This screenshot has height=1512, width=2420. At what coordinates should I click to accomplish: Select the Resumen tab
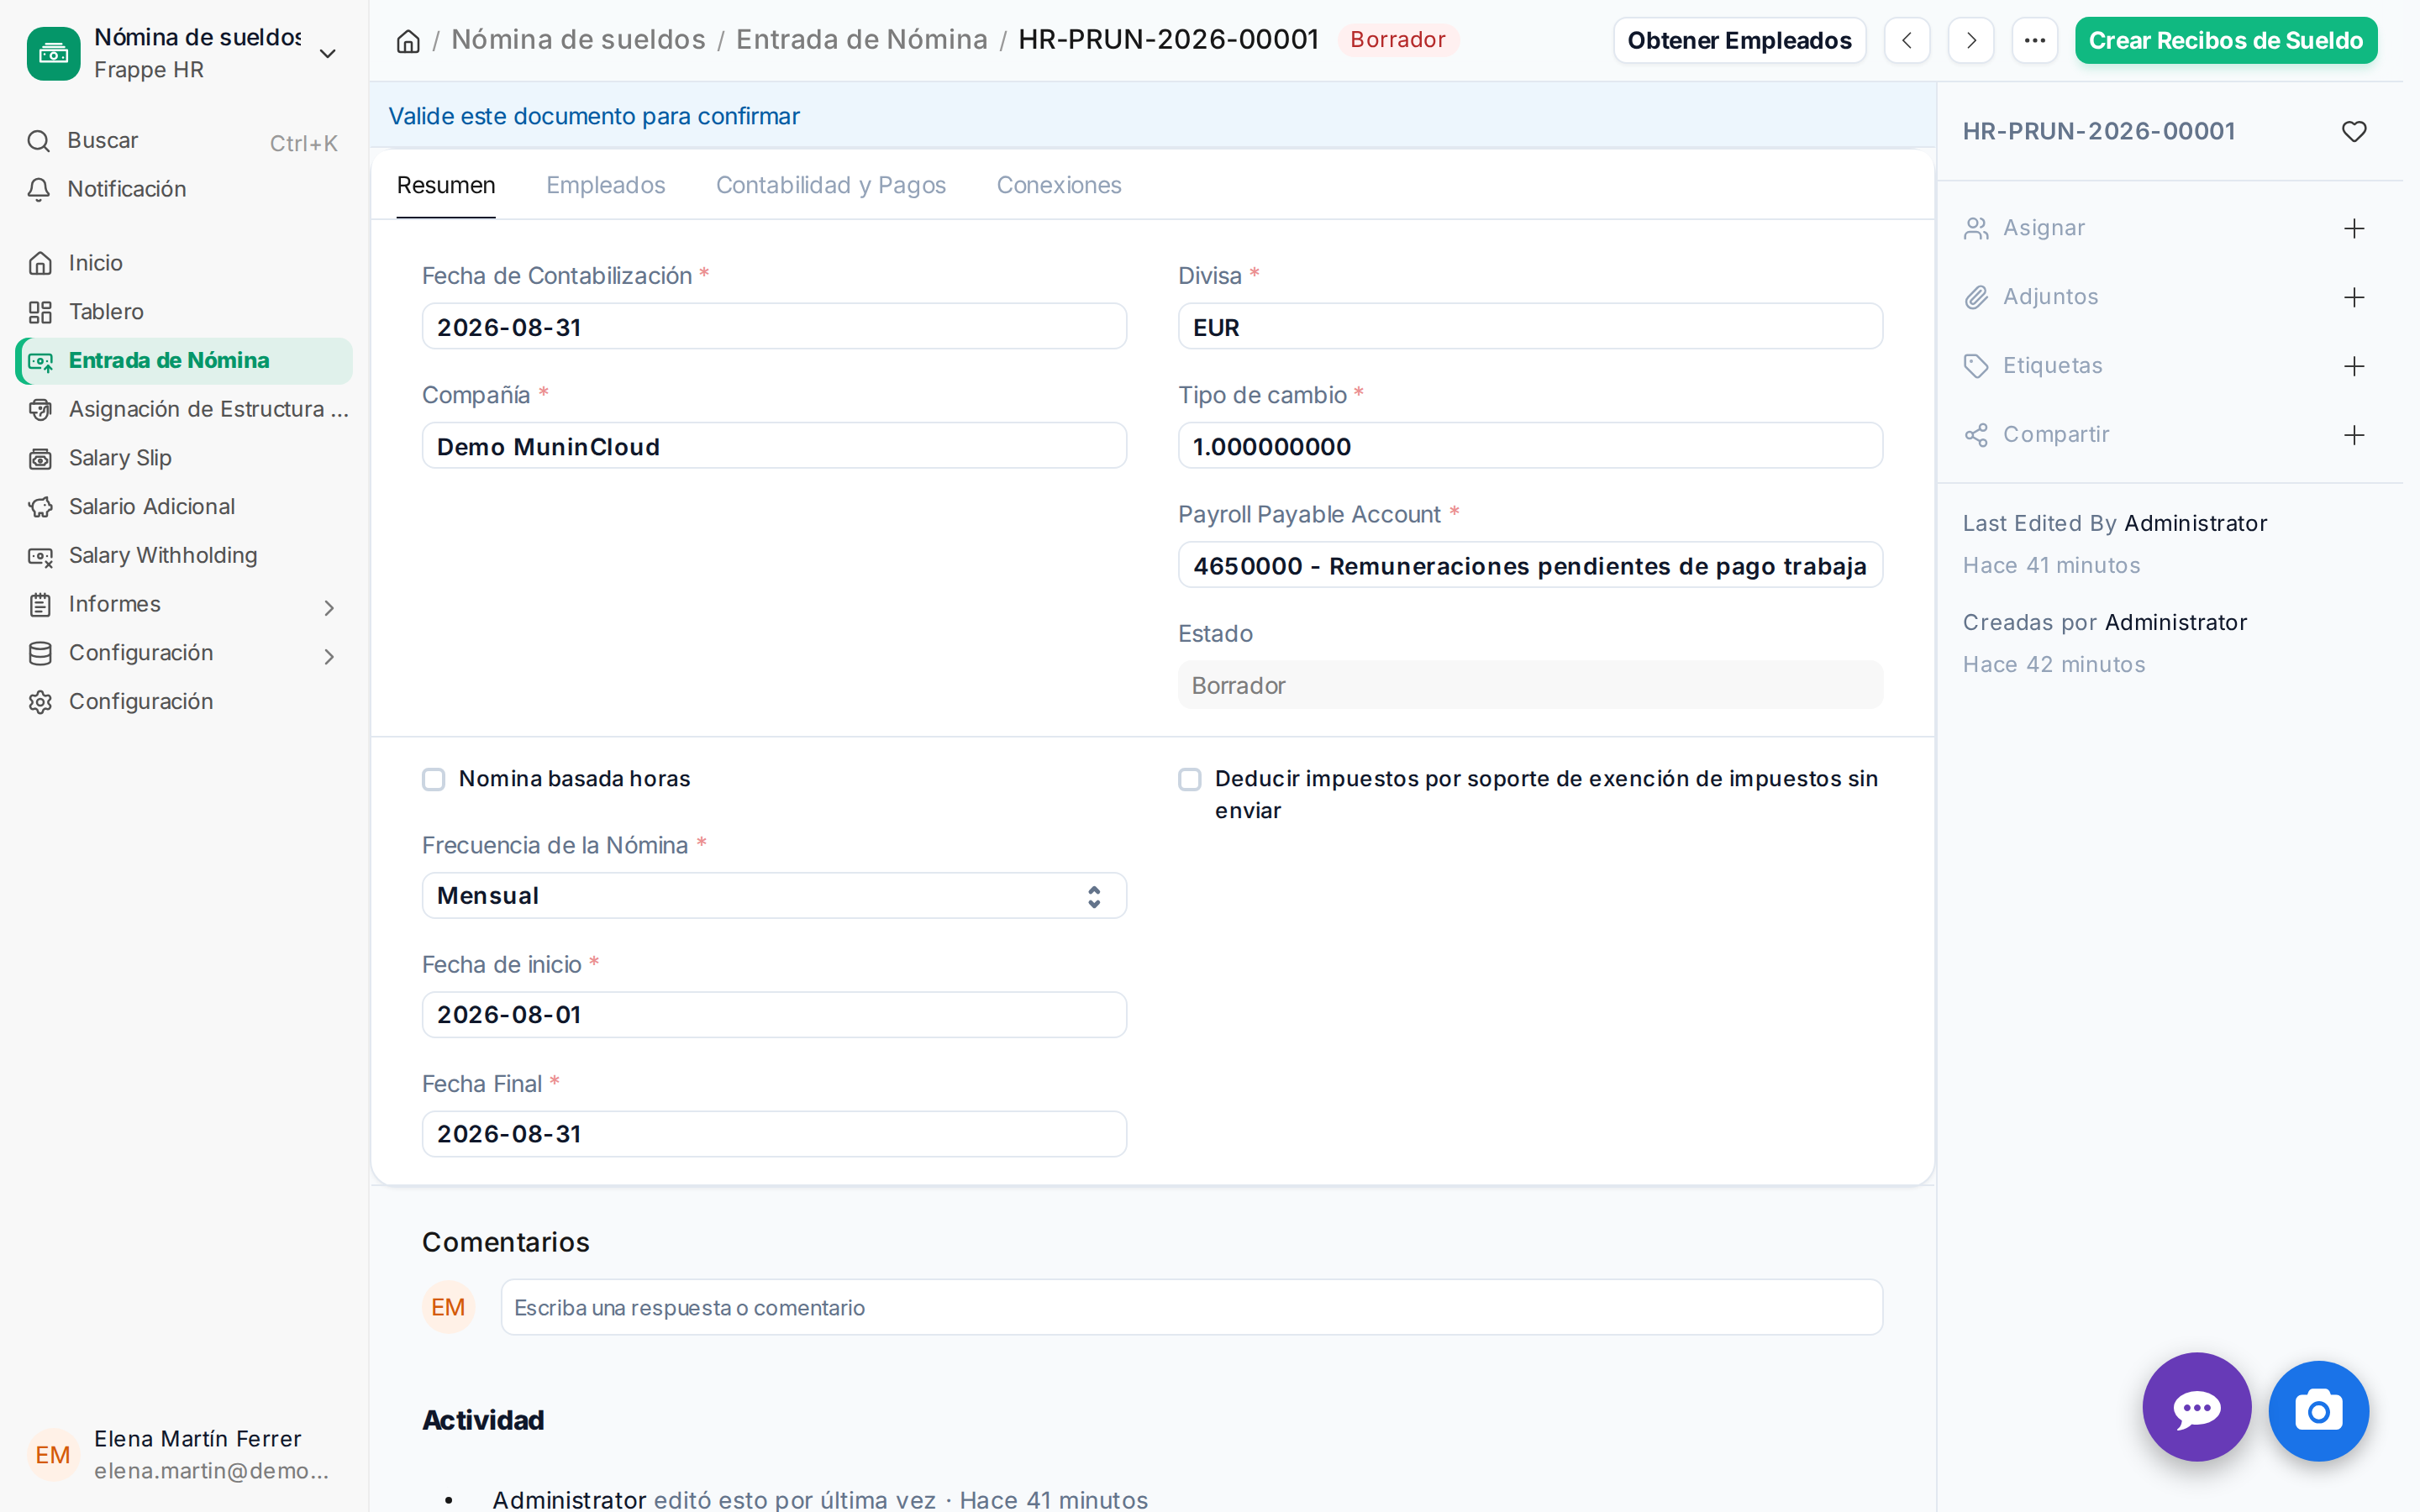click(x=446, y=186)
